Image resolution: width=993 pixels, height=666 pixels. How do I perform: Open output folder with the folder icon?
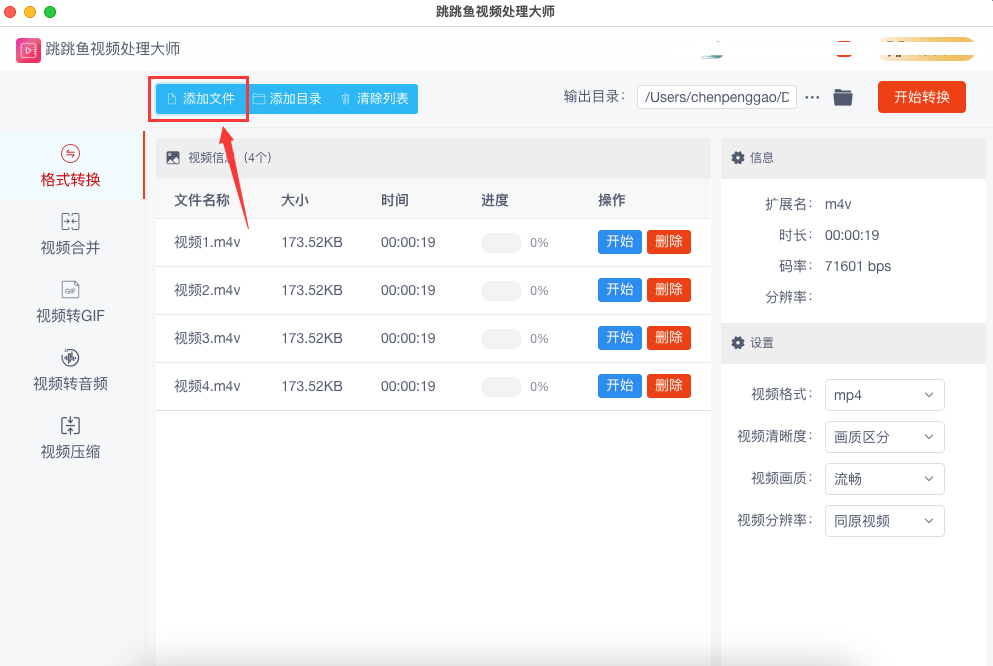pyautogui.click(x=843, y=97)
